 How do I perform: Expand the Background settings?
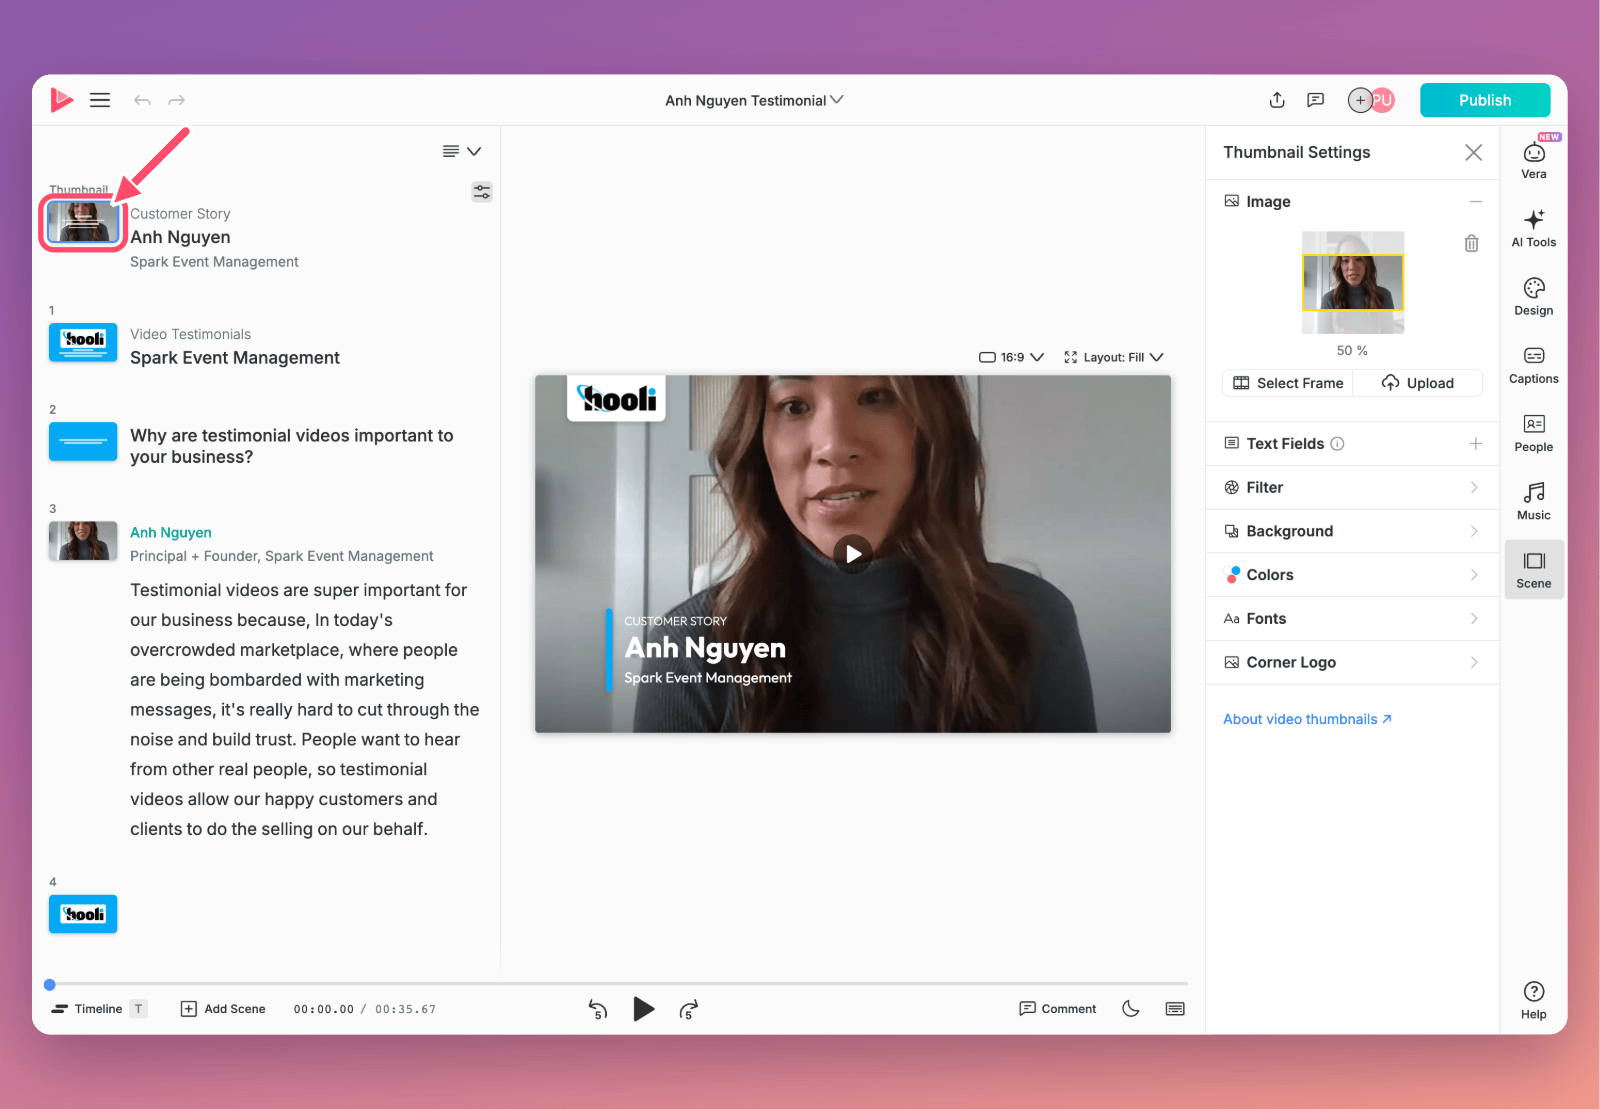click(1352, 532)
